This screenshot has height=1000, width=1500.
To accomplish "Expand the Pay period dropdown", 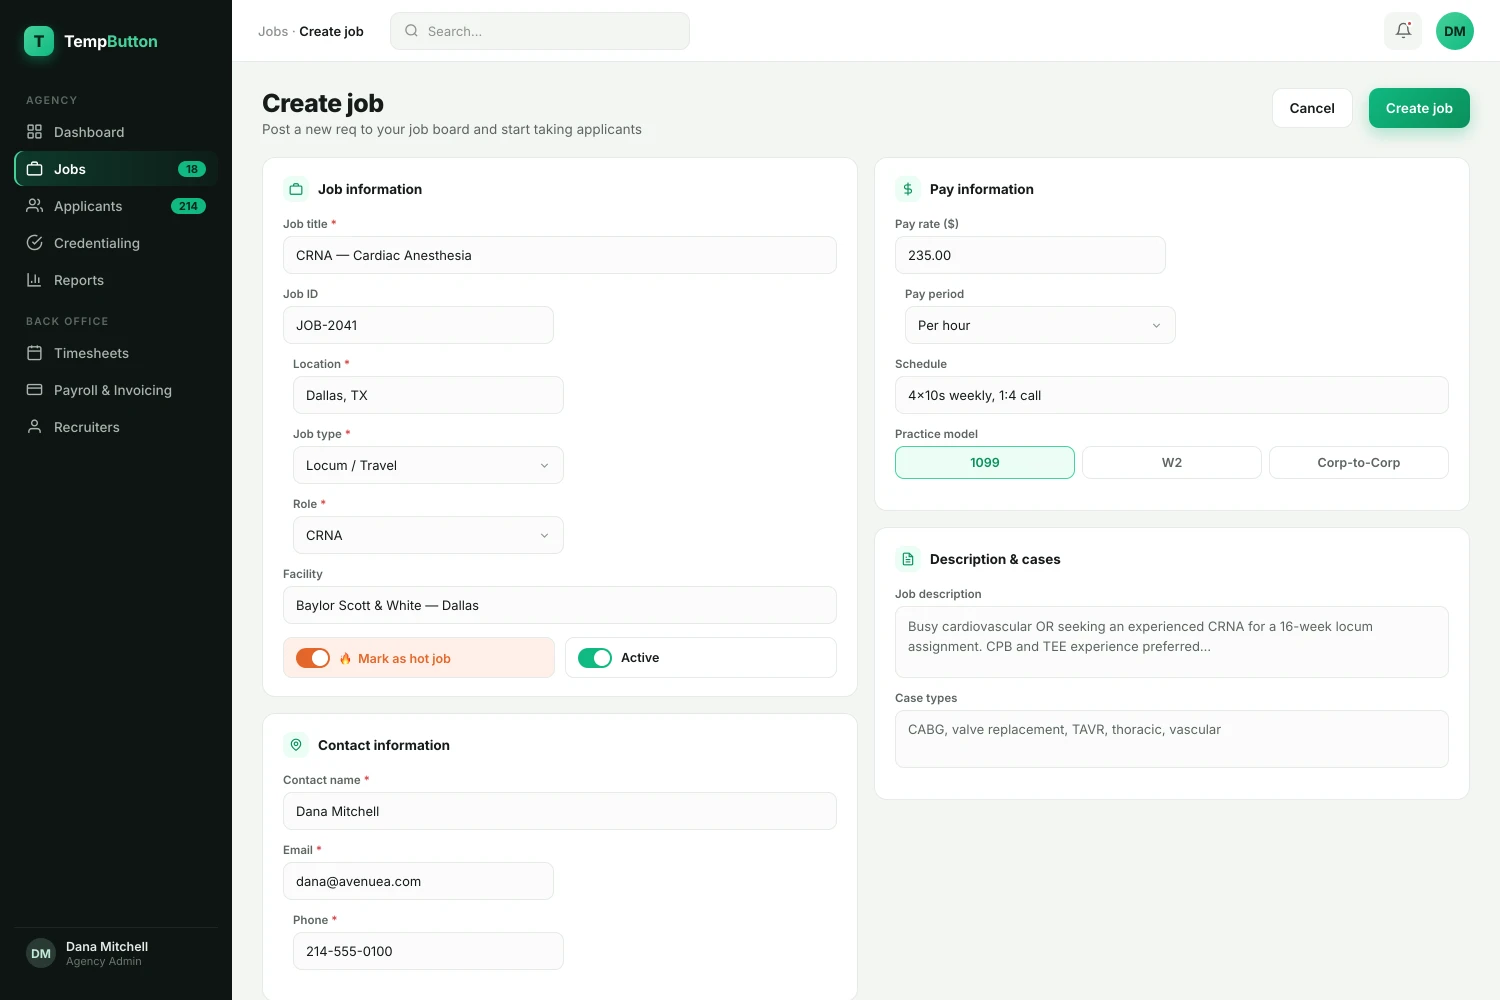I will pos(1040,325).
